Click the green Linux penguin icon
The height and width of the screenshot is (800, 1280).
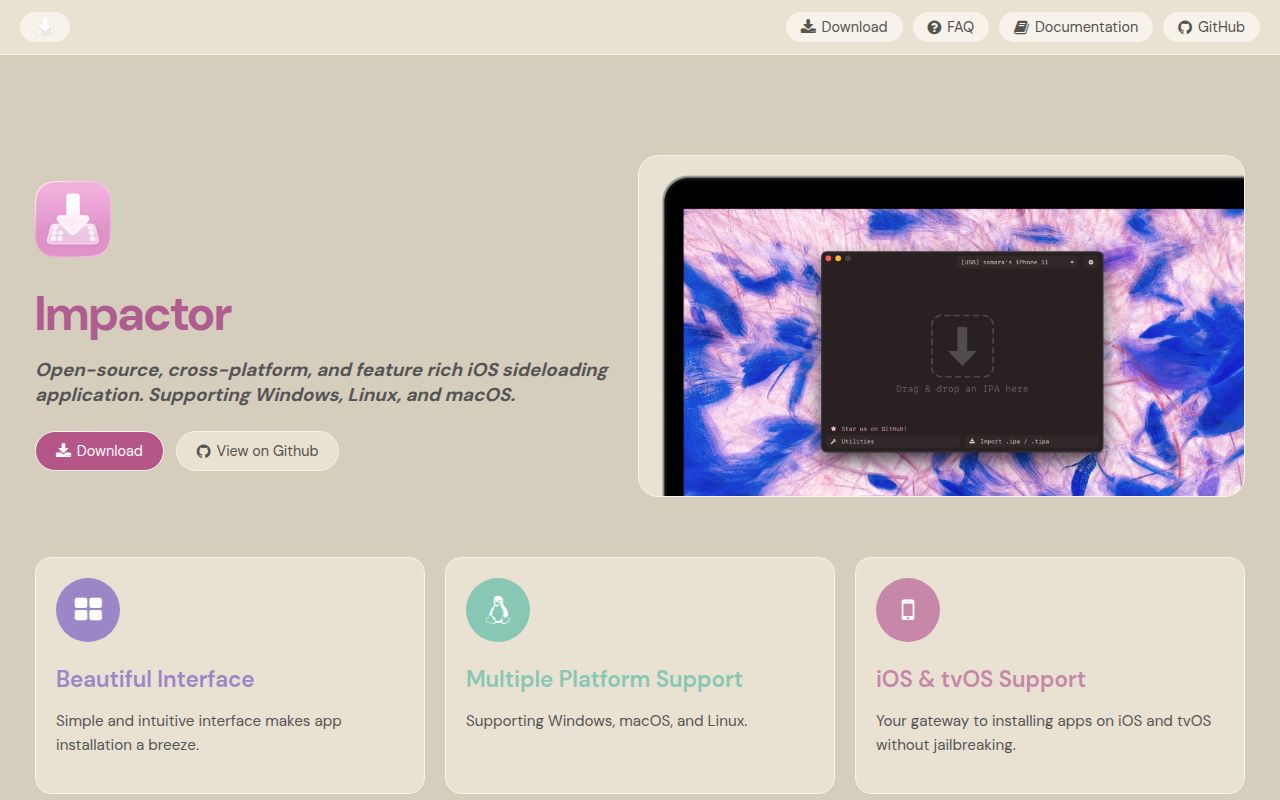click(x=498, y=610)
